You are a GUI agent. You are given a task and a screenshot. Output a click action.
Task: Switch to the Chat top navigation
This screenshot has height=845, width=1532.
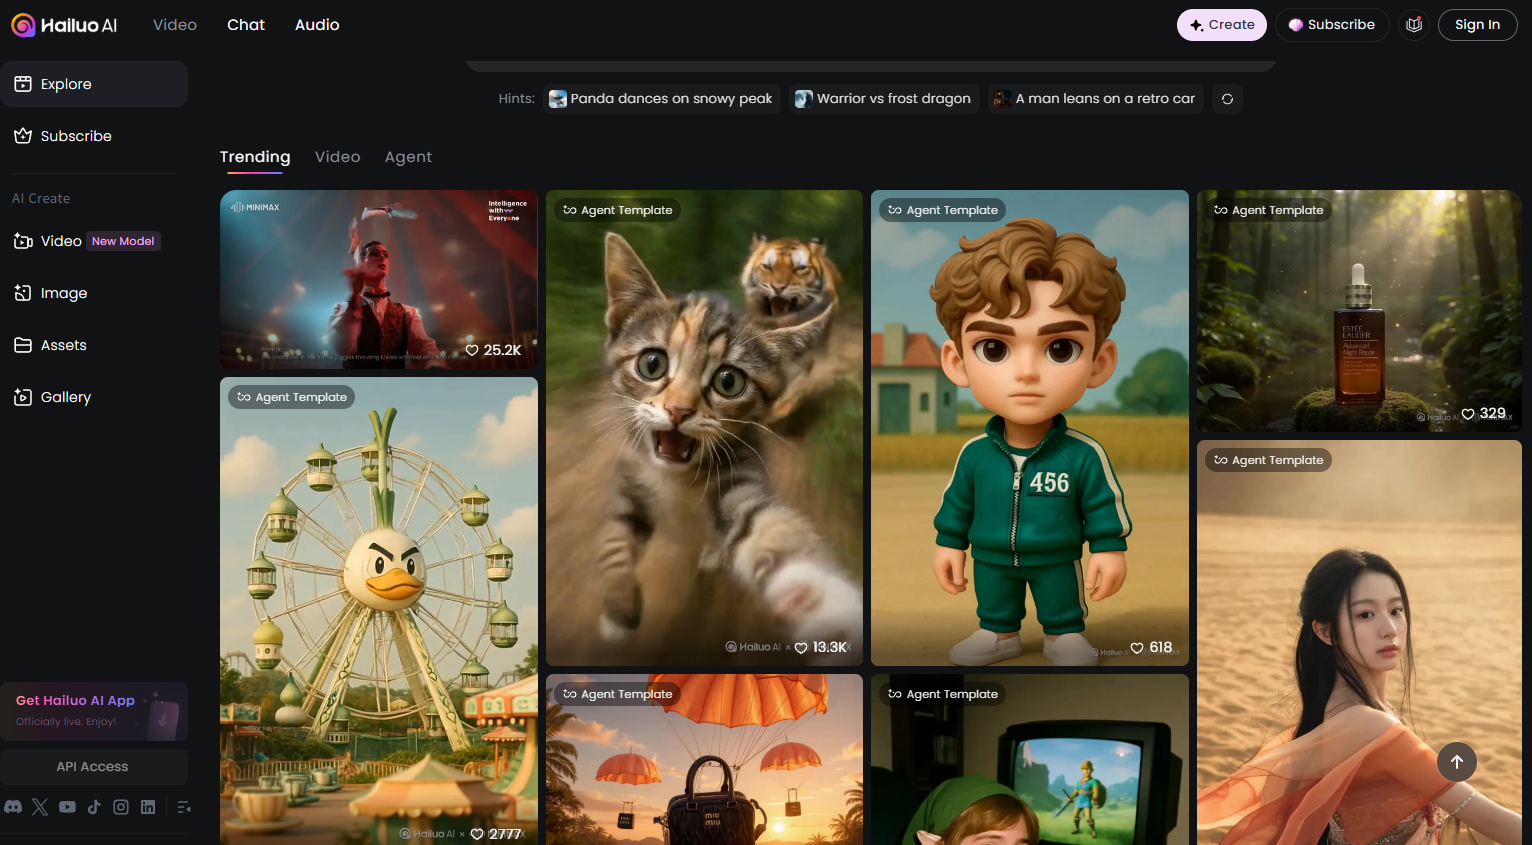point(246,25)
